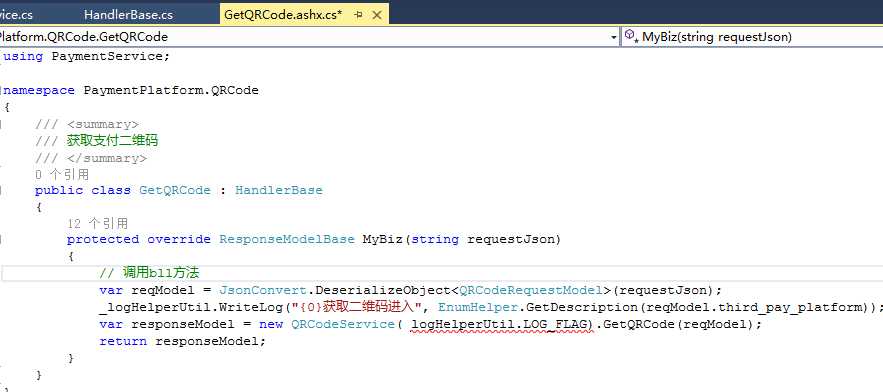Screen dimensions: 883x392
Task: Click 'EnumHelper' in the WriteLog line
Action: click(479, 307)
